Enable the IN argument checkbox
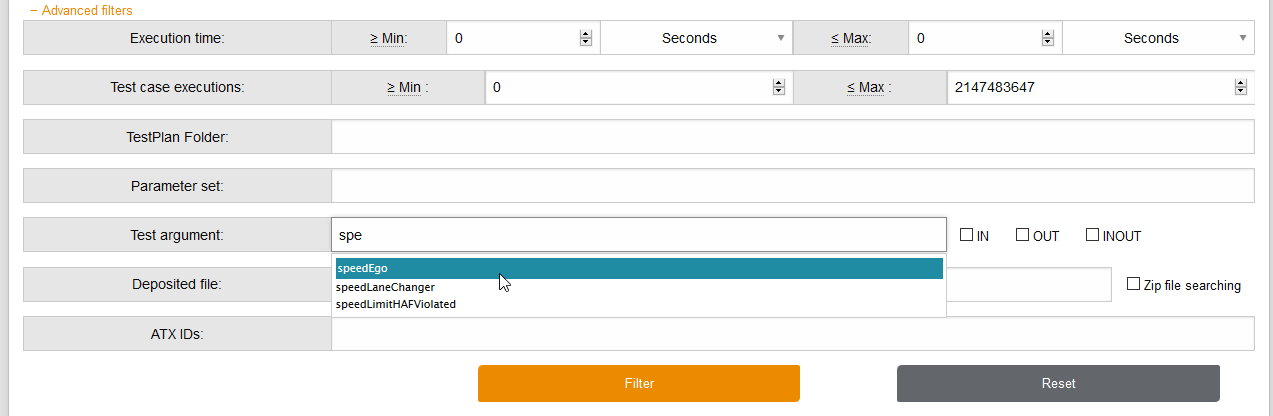 coord(966,235)
